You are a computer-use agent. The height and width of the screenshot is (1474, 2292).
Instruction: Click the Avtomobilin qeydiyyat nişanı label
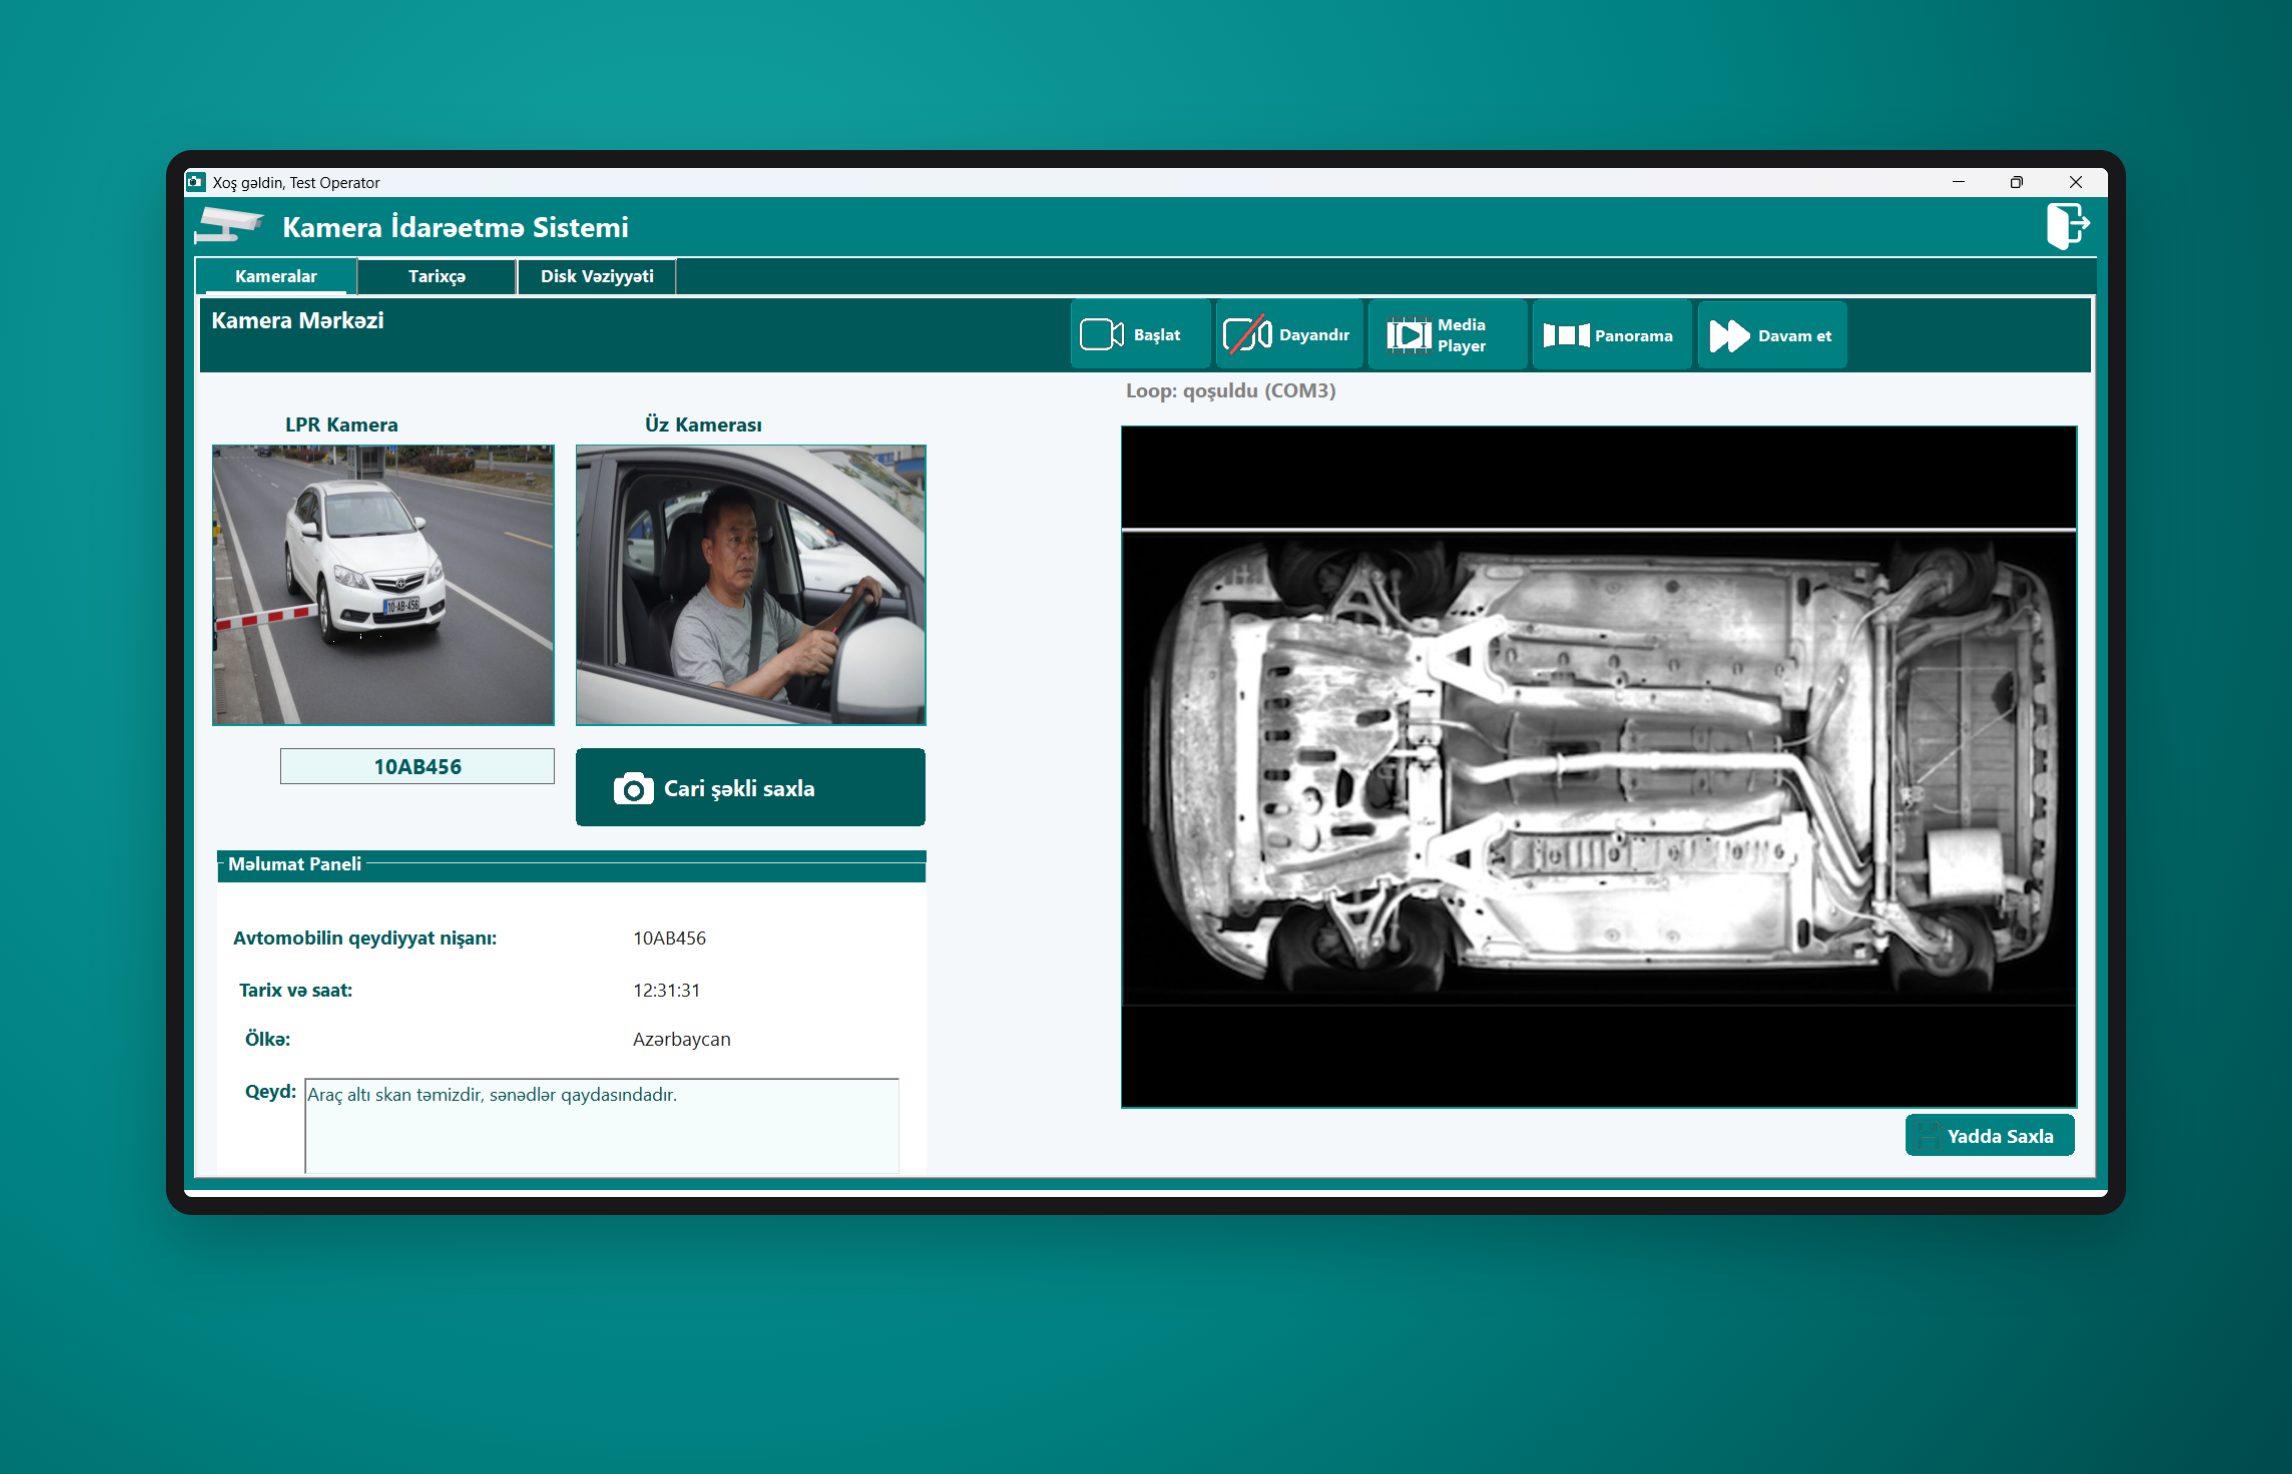[x=365, y=938]
